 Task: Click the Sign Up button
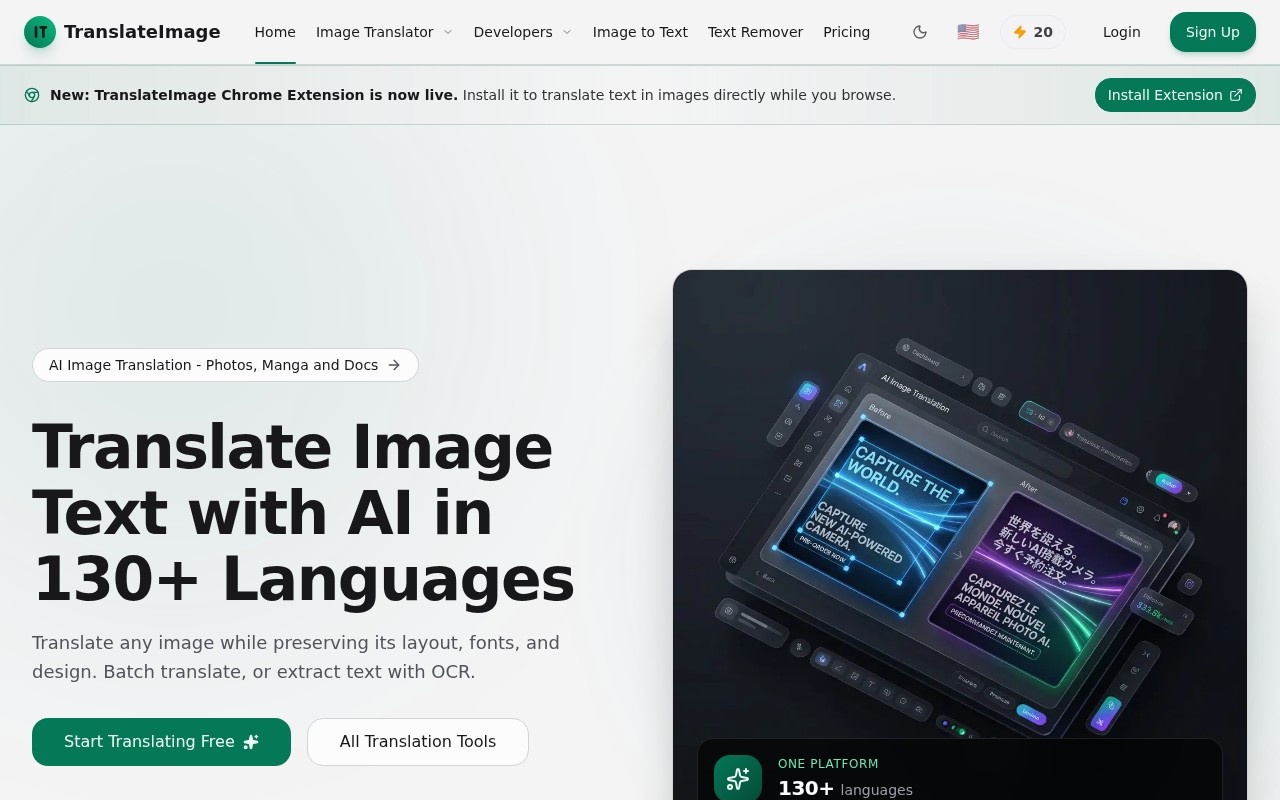tap(1213, 32)
